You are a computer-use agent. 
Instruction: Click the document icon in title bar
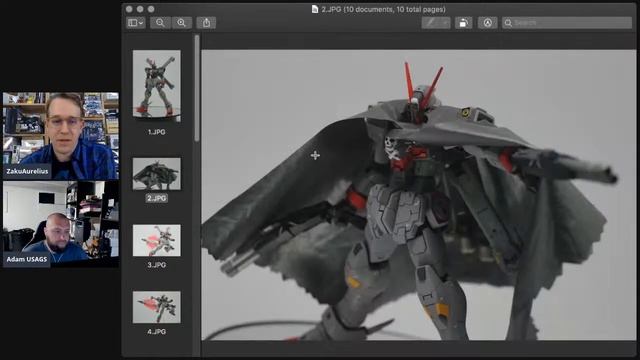tap(315, 9)
